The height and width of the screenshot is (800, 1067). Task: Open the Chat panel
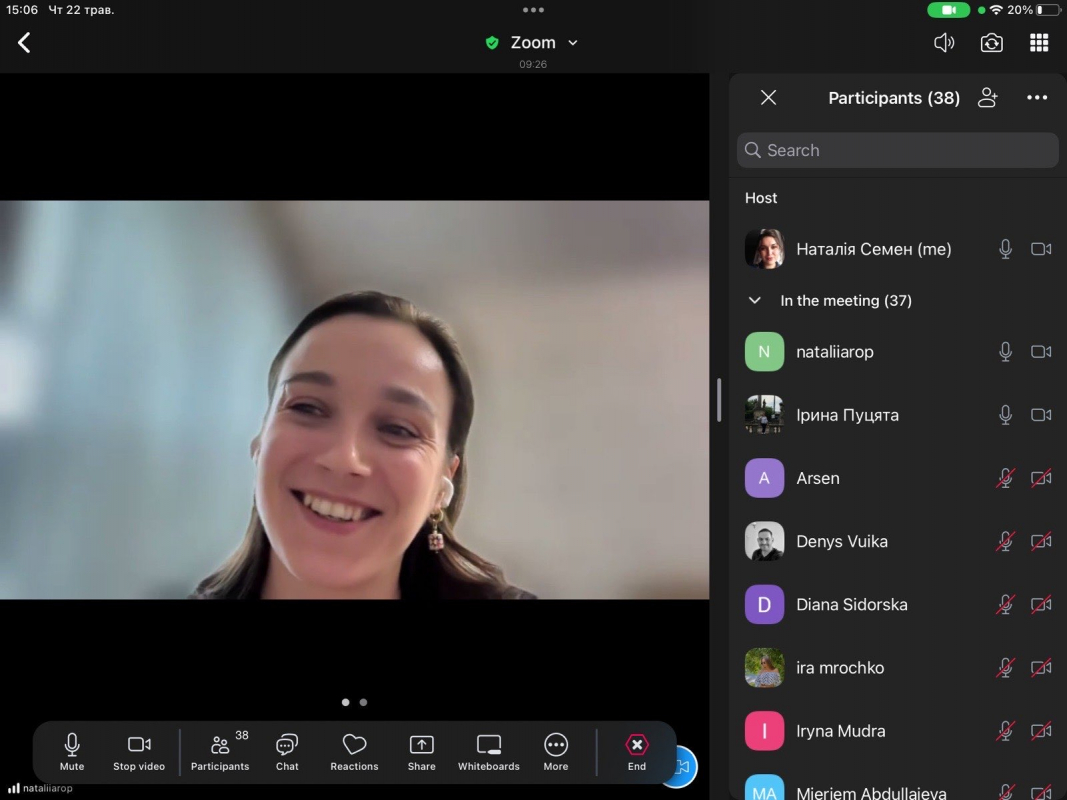coord(287,752)
